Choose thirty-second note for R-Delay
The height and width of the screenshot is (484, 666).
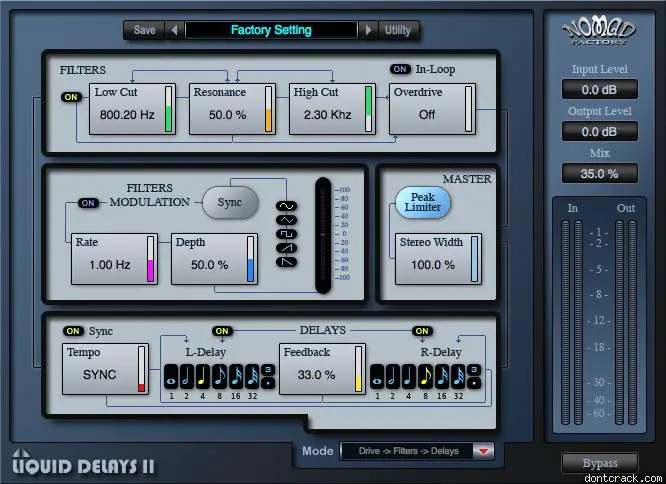[x=458, y=376]
